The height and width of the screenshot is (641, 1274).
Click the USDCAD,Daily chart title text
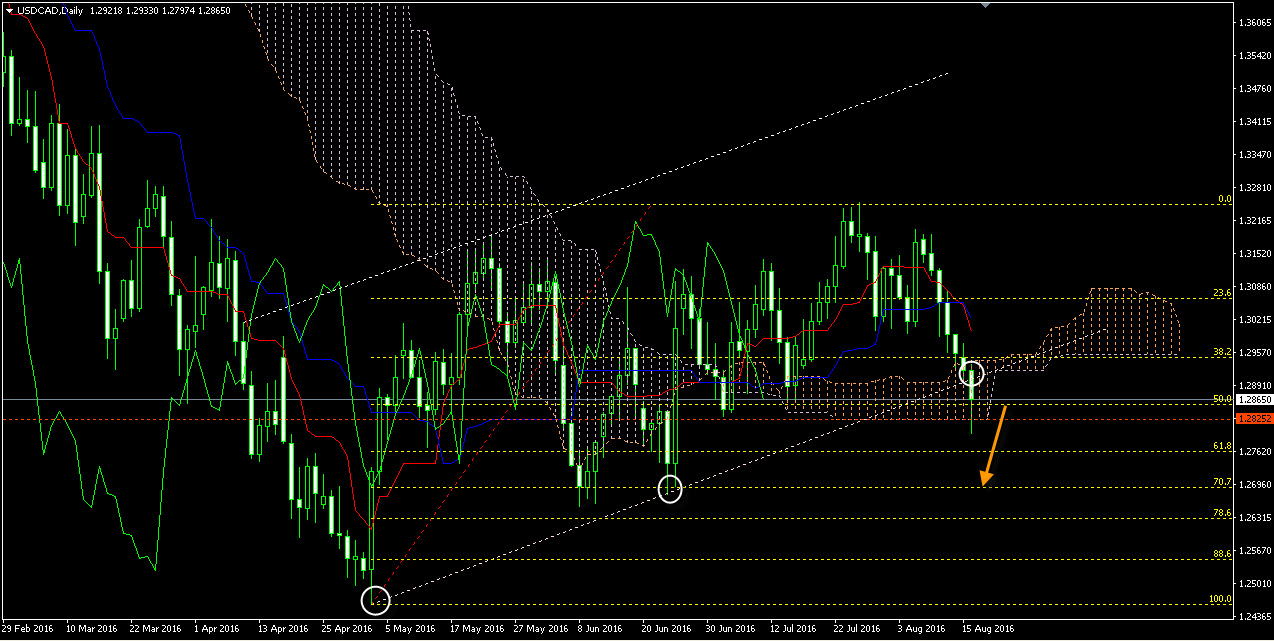(50, 9)
